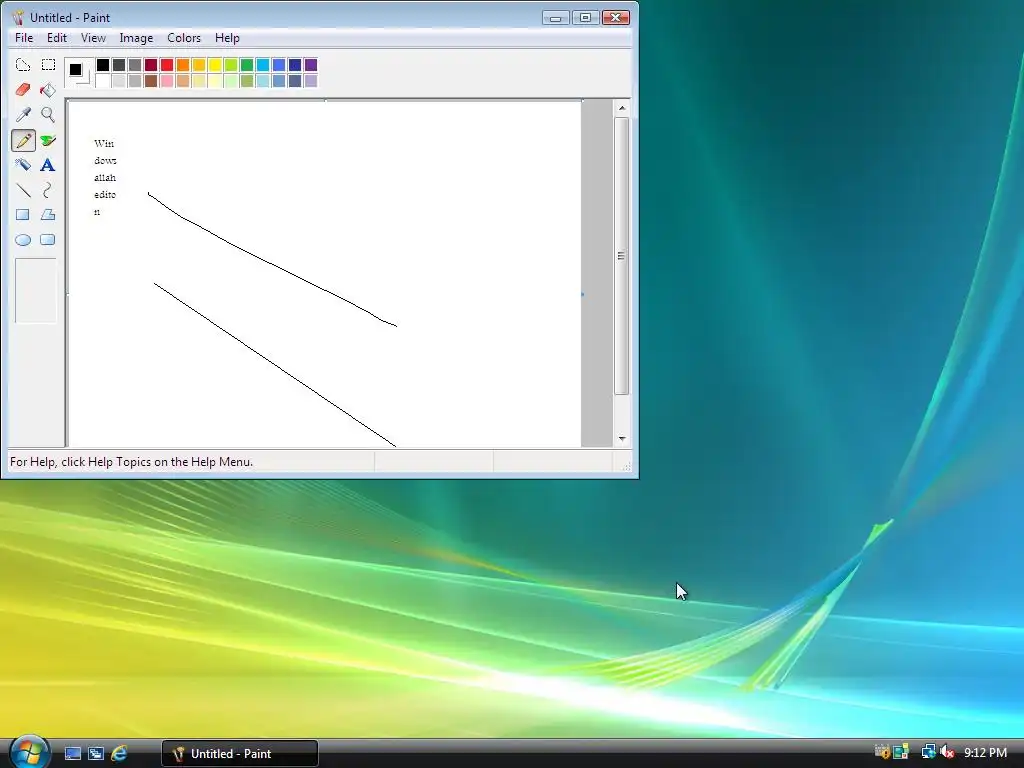This screenshot has height=768, width=1024.
Task: Pick the purple color swatch
Action: pos(311,65)
